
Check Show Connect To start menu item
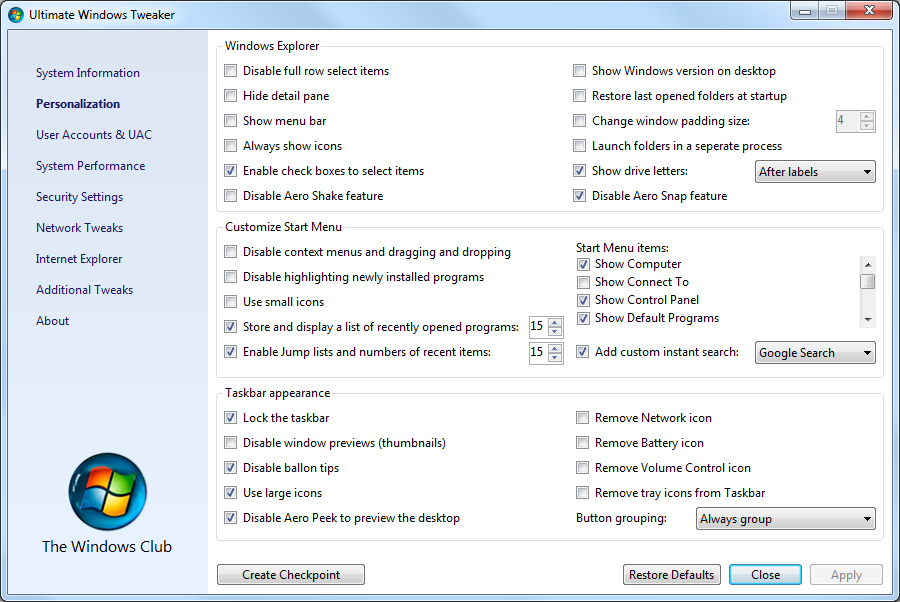[583, 282]
